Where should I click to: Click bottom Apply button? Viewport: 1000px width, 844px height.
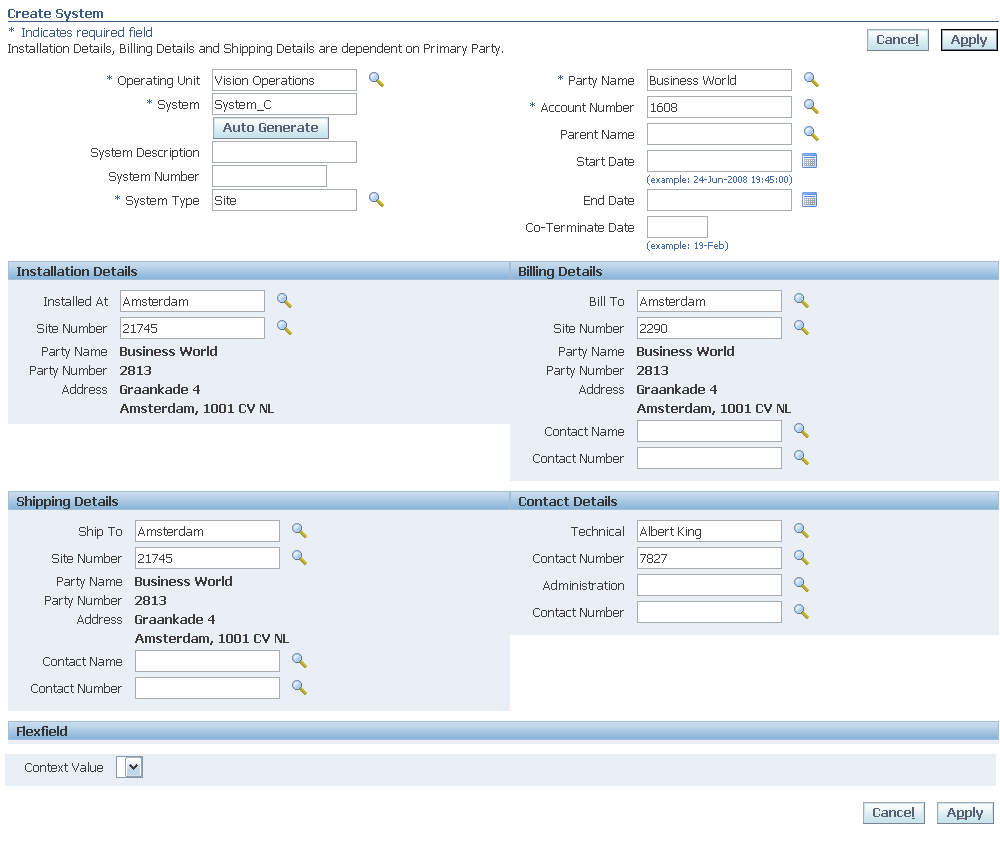pyautogui.click(x=965, y=813)
